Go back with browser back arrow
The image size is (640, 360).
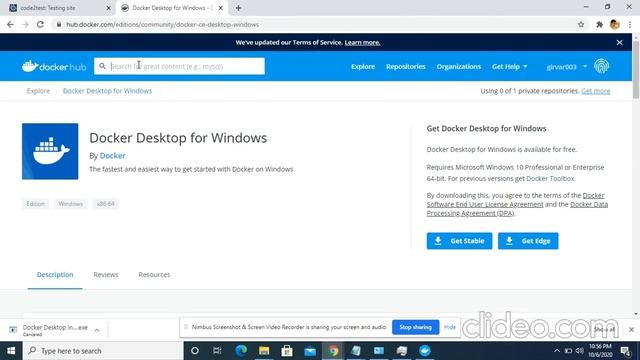point(10,24)
